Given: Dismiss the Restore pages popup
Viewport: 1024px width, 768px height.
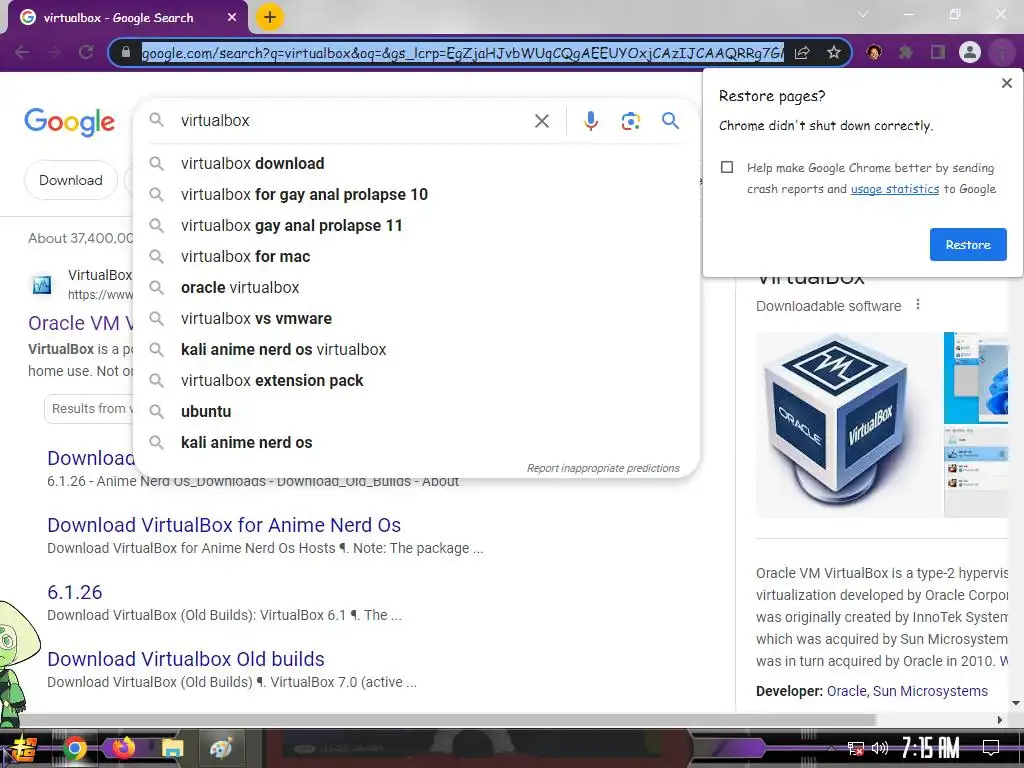Looking at the screenshot, I should pyautogui.click(x=1006, y=83).
